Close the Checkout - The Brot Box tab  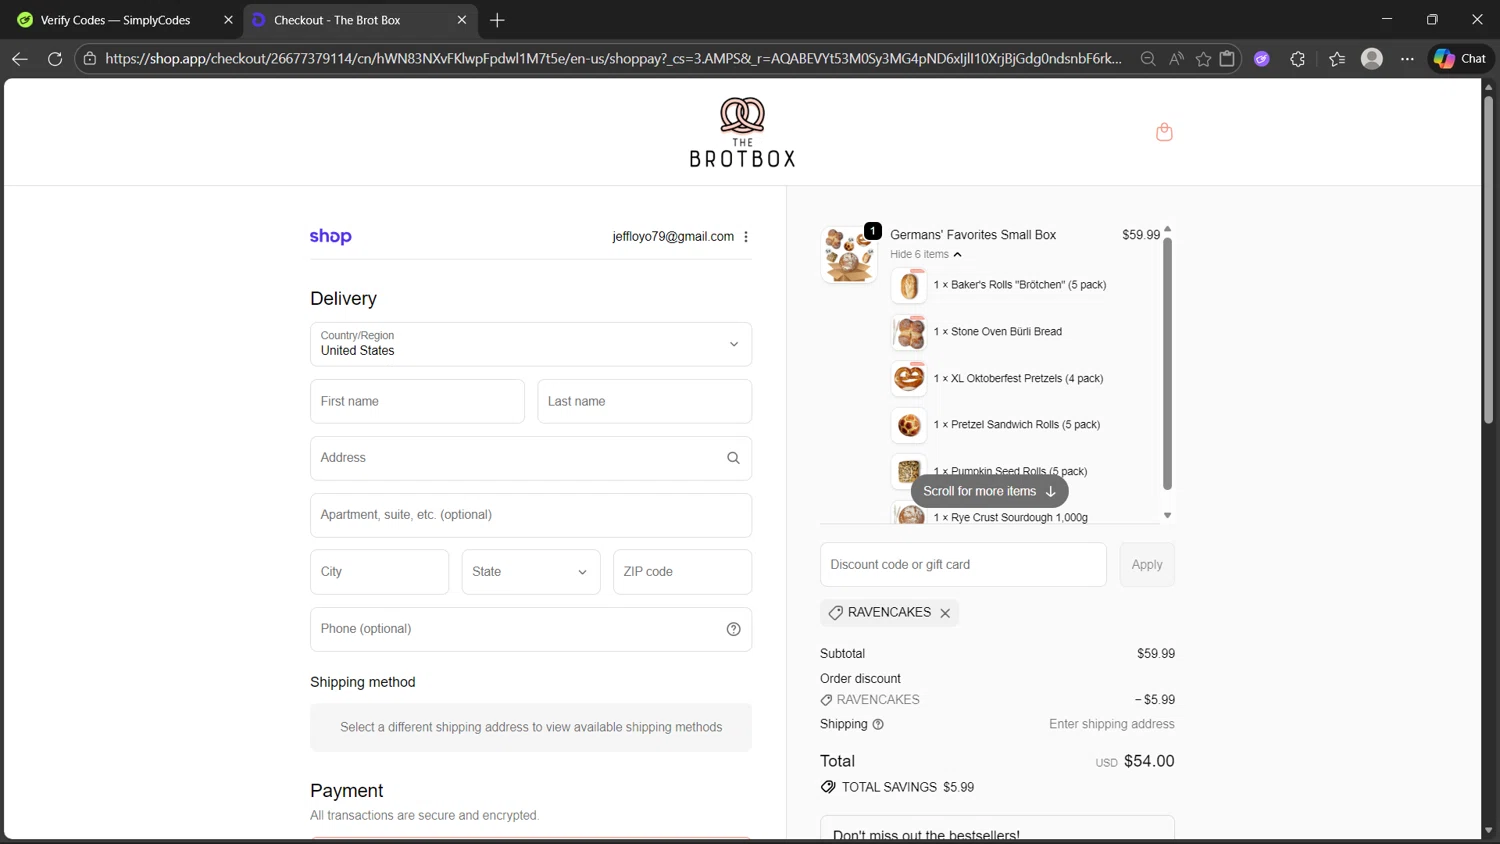[462, 20]
